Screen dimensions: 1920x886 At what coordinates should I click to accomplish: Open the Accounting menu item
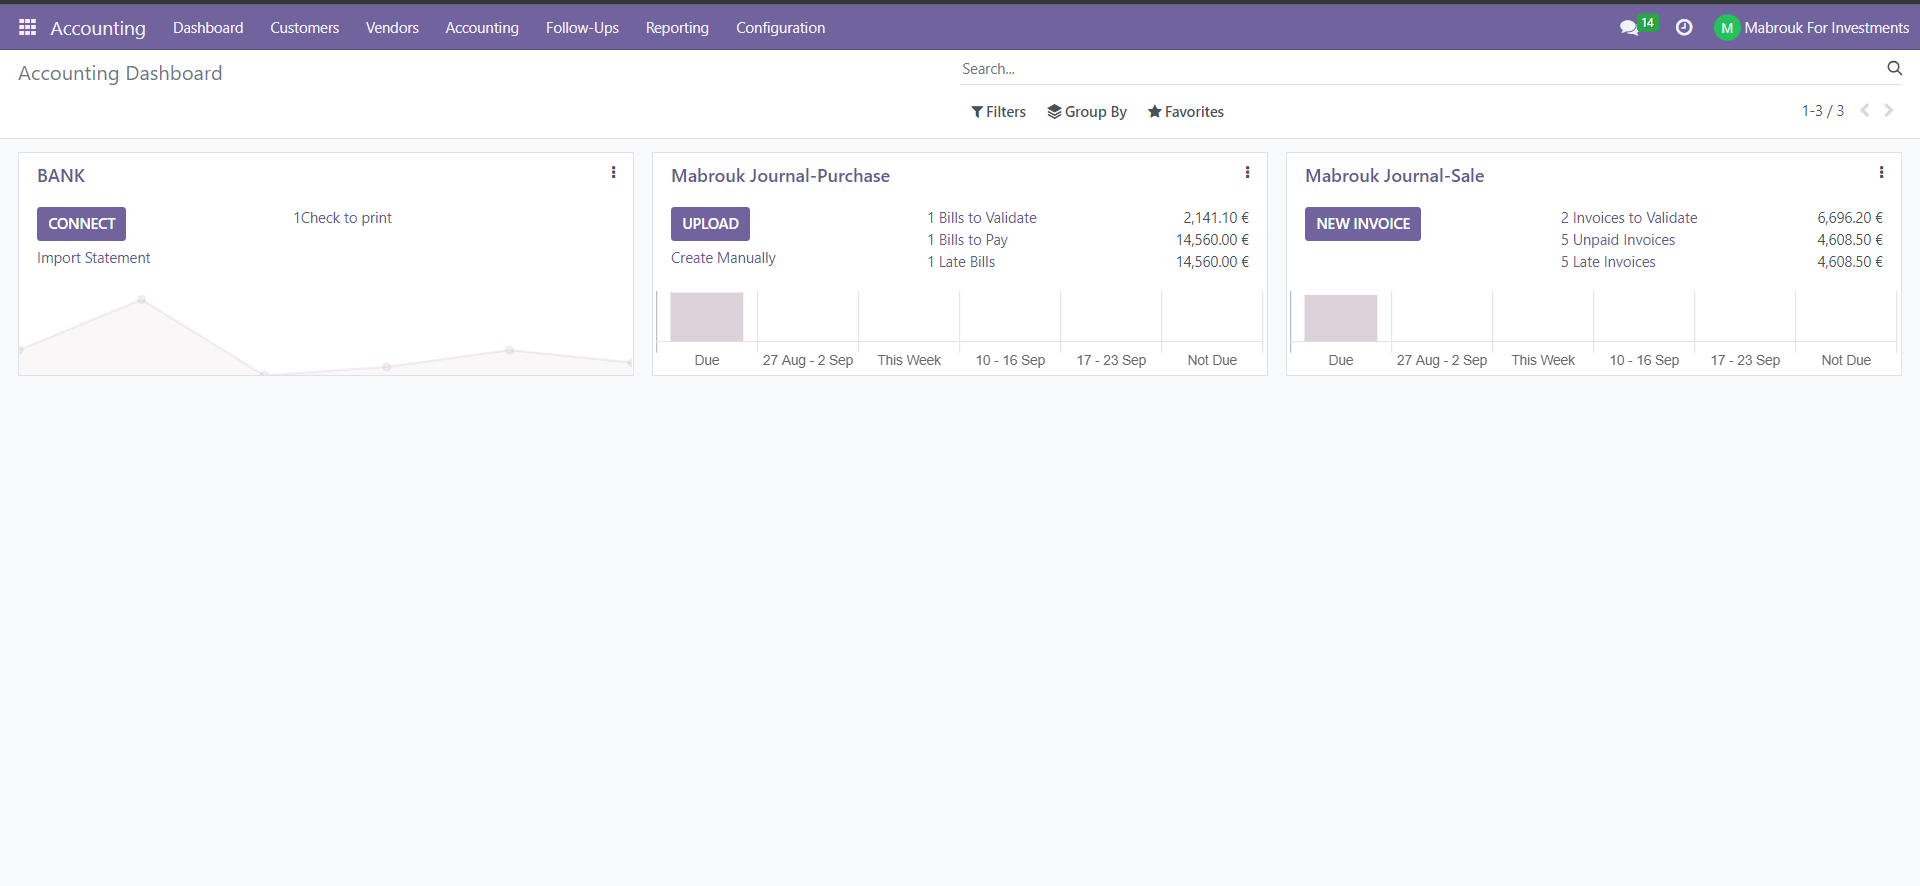click(x=482, y=28)
